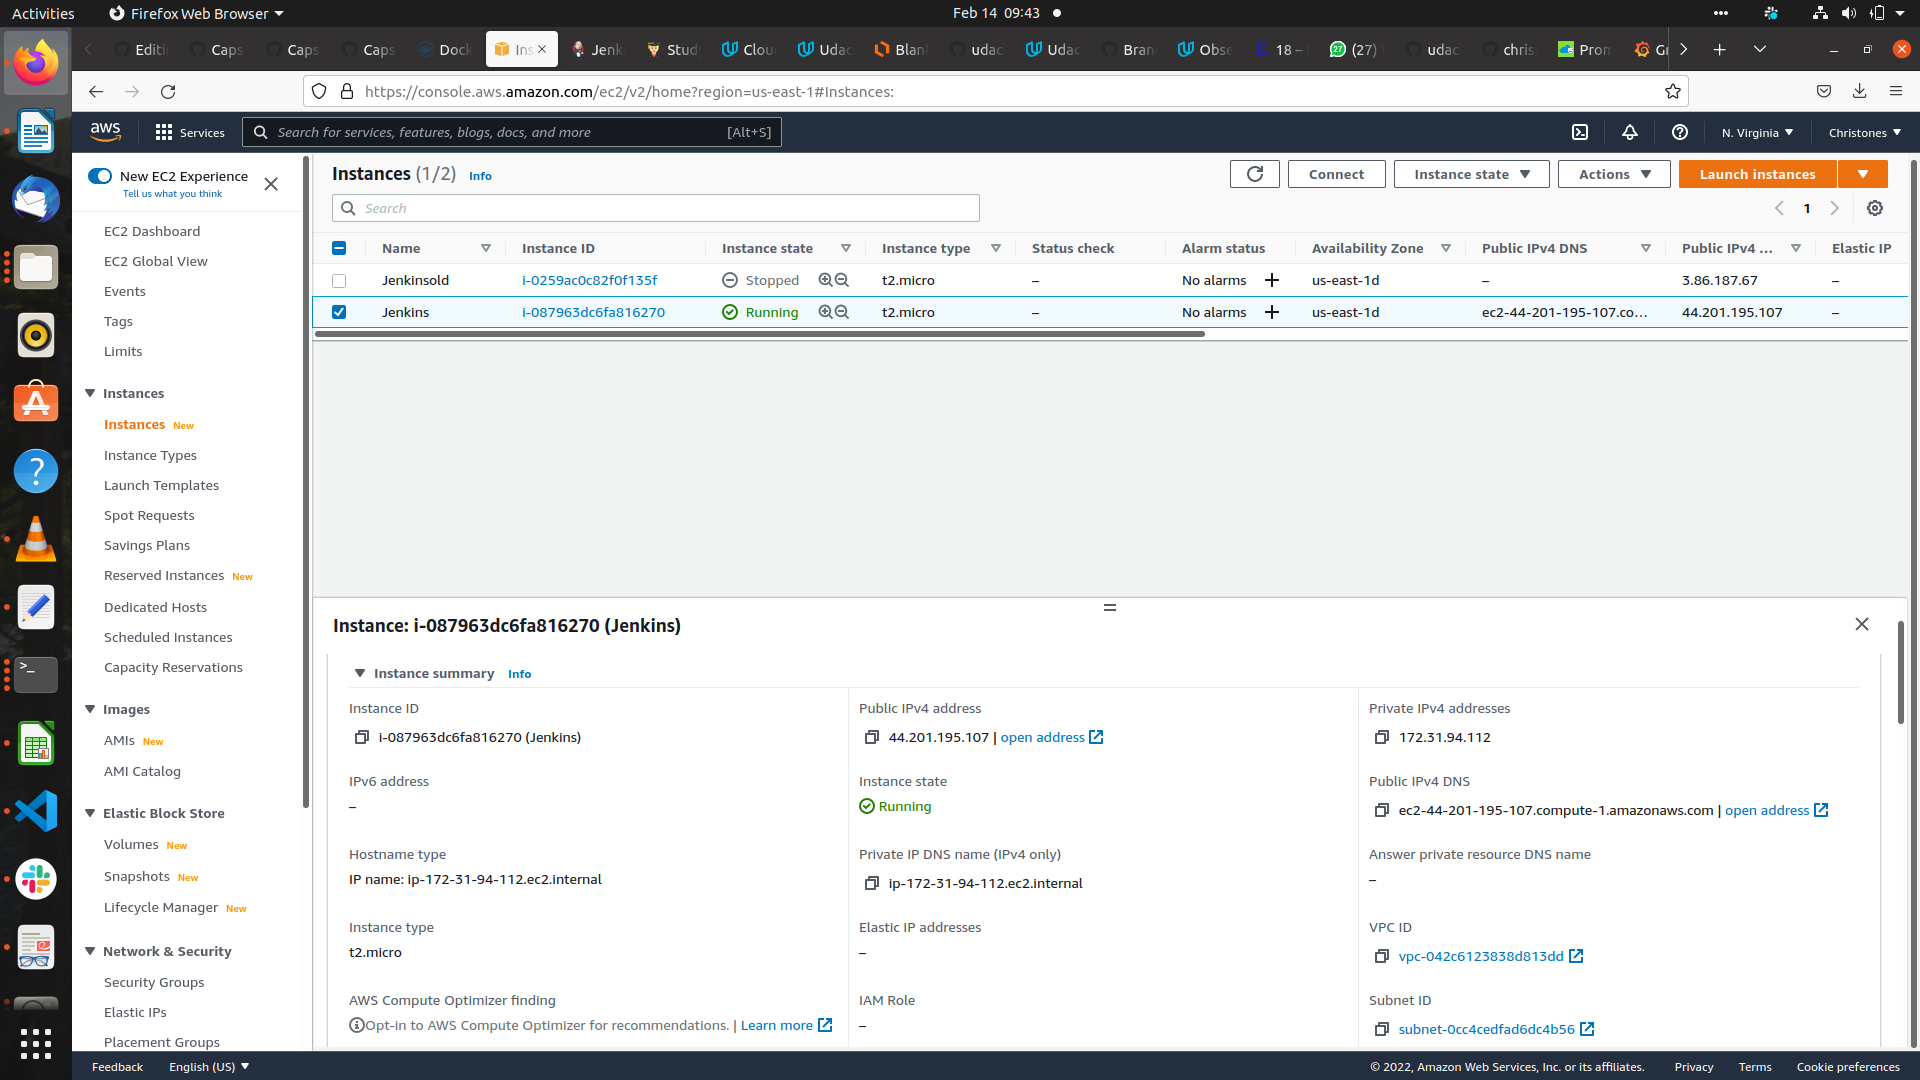Click the settings gear icon top right

(x=1875, y=208)
